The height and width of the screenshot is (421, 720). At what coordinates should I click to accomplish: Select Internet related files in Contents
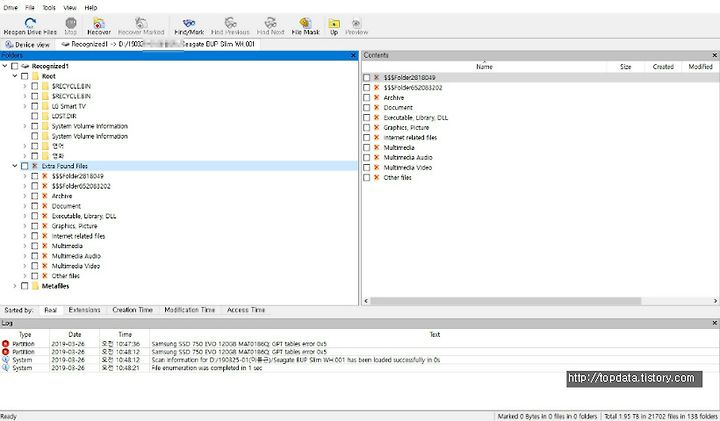(410, 137)
